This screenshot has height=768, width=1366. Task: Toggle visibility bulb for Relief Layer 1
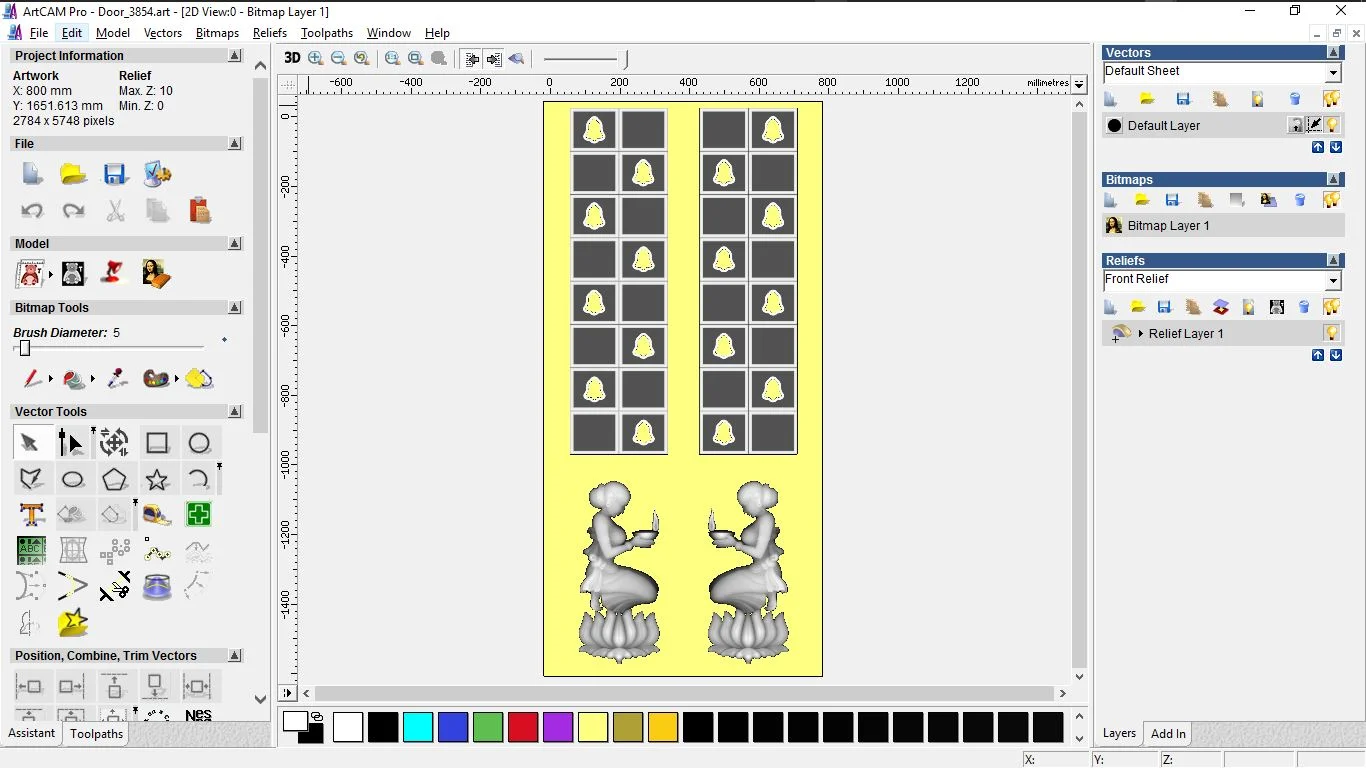pos(1331,333)
